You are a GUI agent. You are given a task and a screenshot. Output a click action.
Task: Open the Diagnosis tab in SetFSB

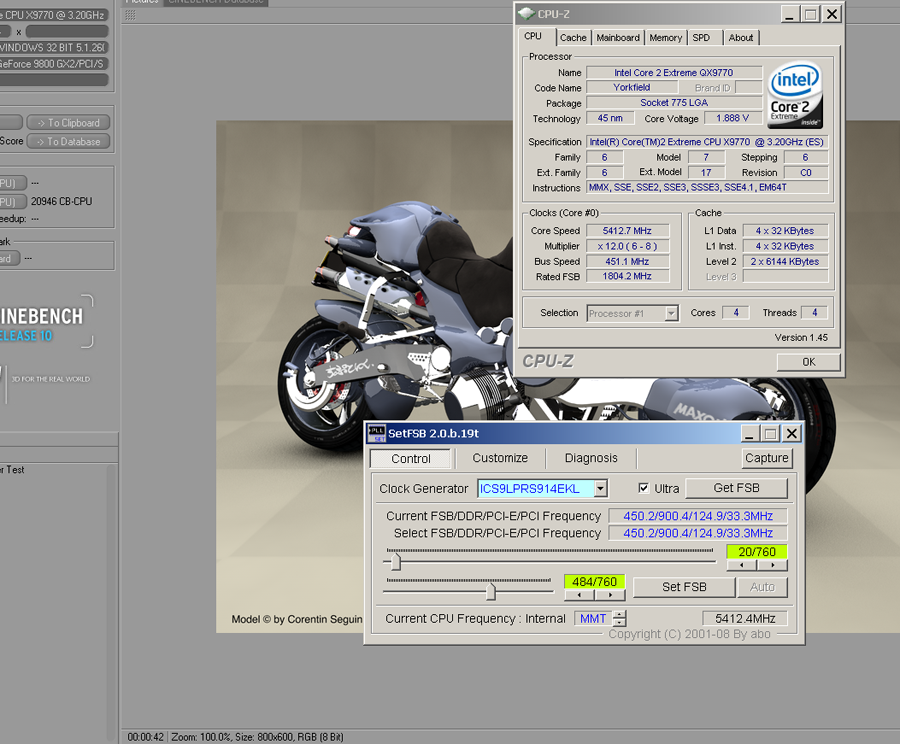click(x=591, y=458)
